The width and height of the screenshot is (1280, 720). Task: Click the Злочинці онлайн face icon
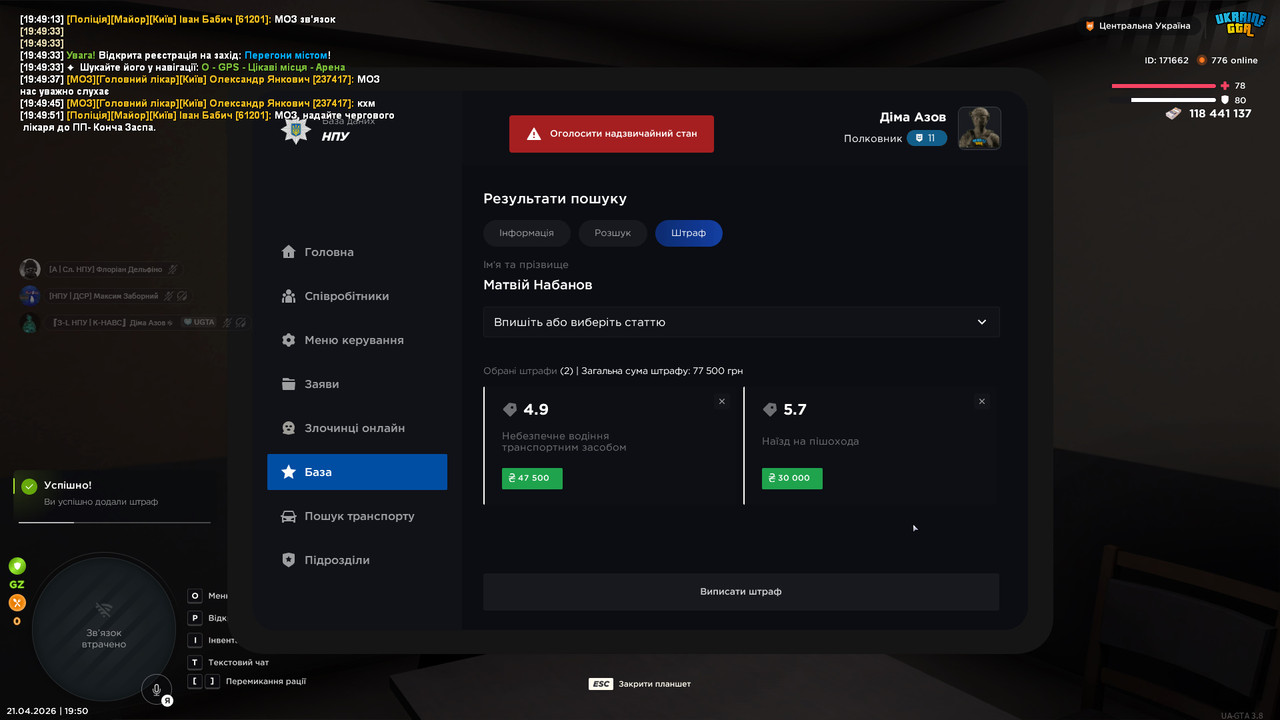click(x=289, y=428)
